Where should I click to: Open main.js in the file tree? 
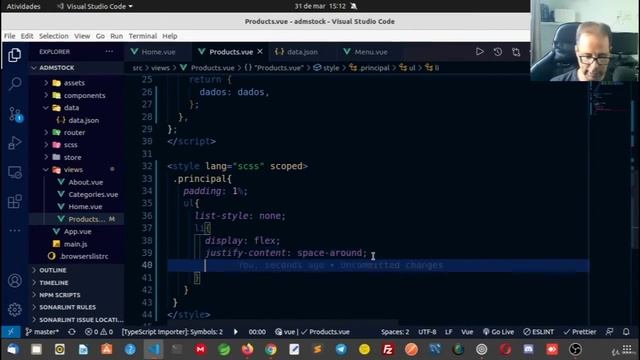point(76,244)
